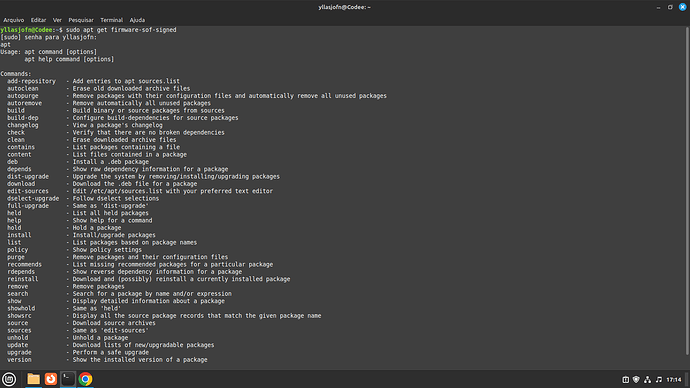Minimize the terminal window
The image size is (690, 388).
pyautogui.click(x=658, y=7)
